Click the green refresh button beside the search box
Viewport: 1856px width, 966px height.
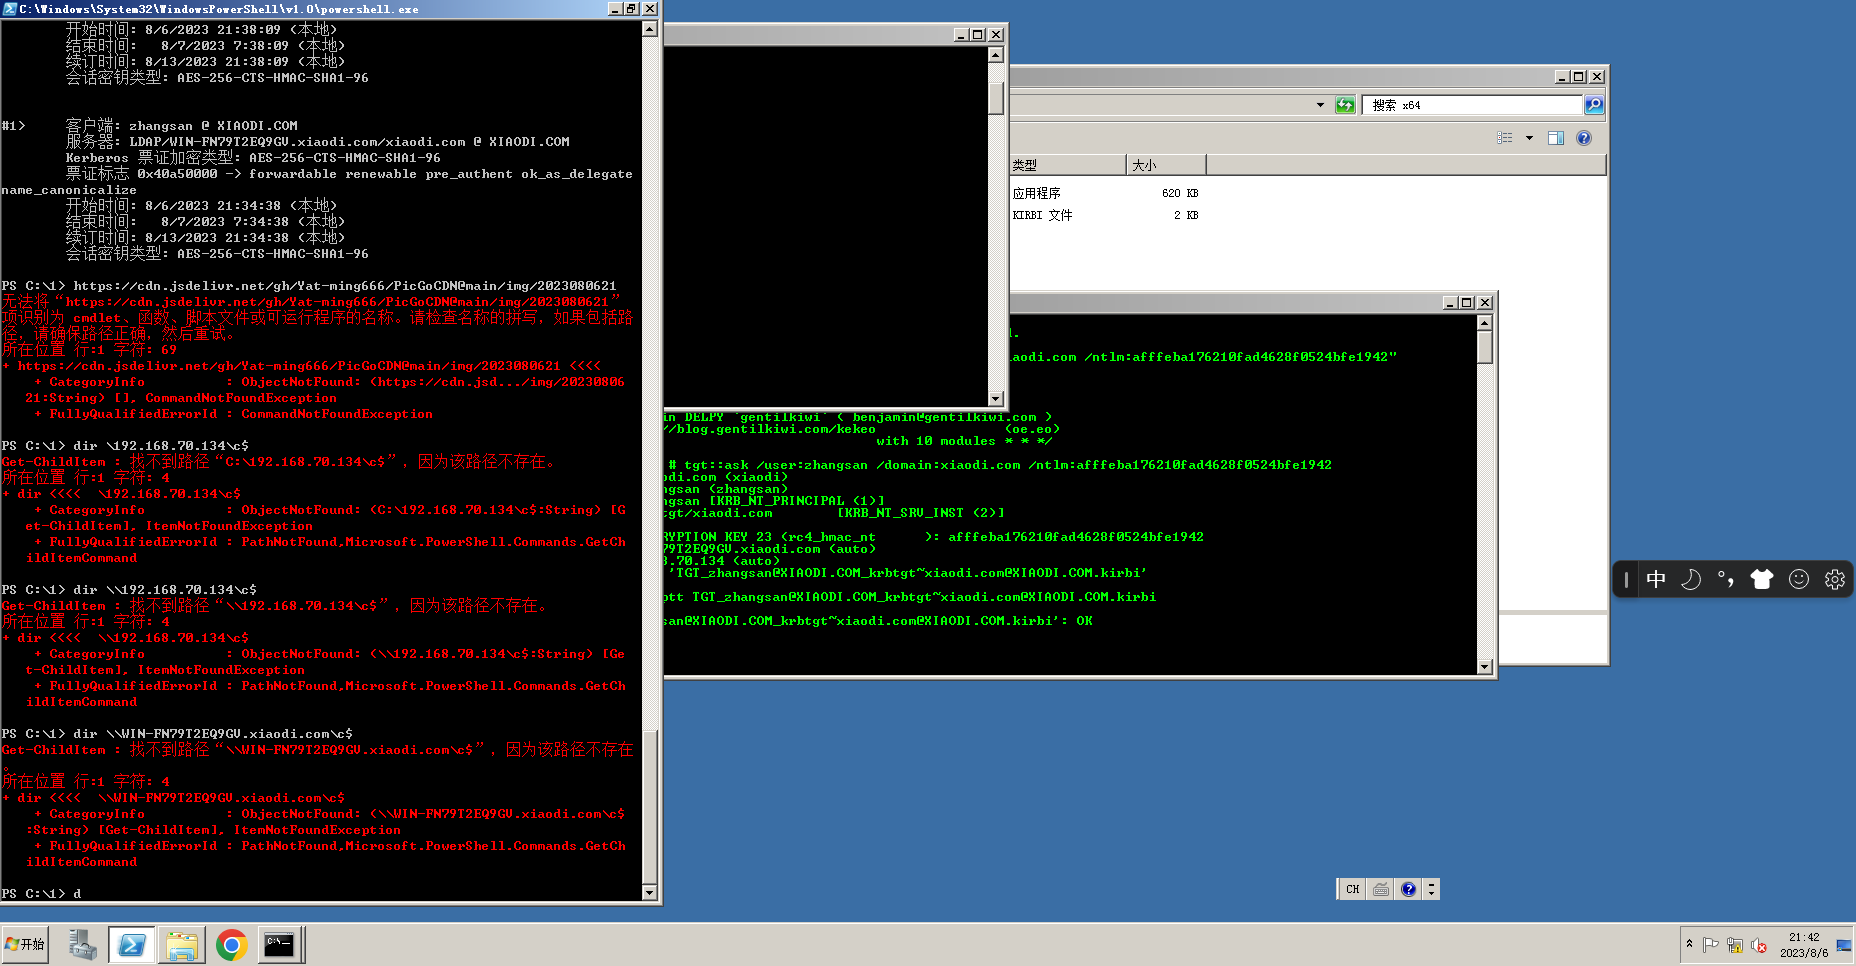click(1345, 104)
